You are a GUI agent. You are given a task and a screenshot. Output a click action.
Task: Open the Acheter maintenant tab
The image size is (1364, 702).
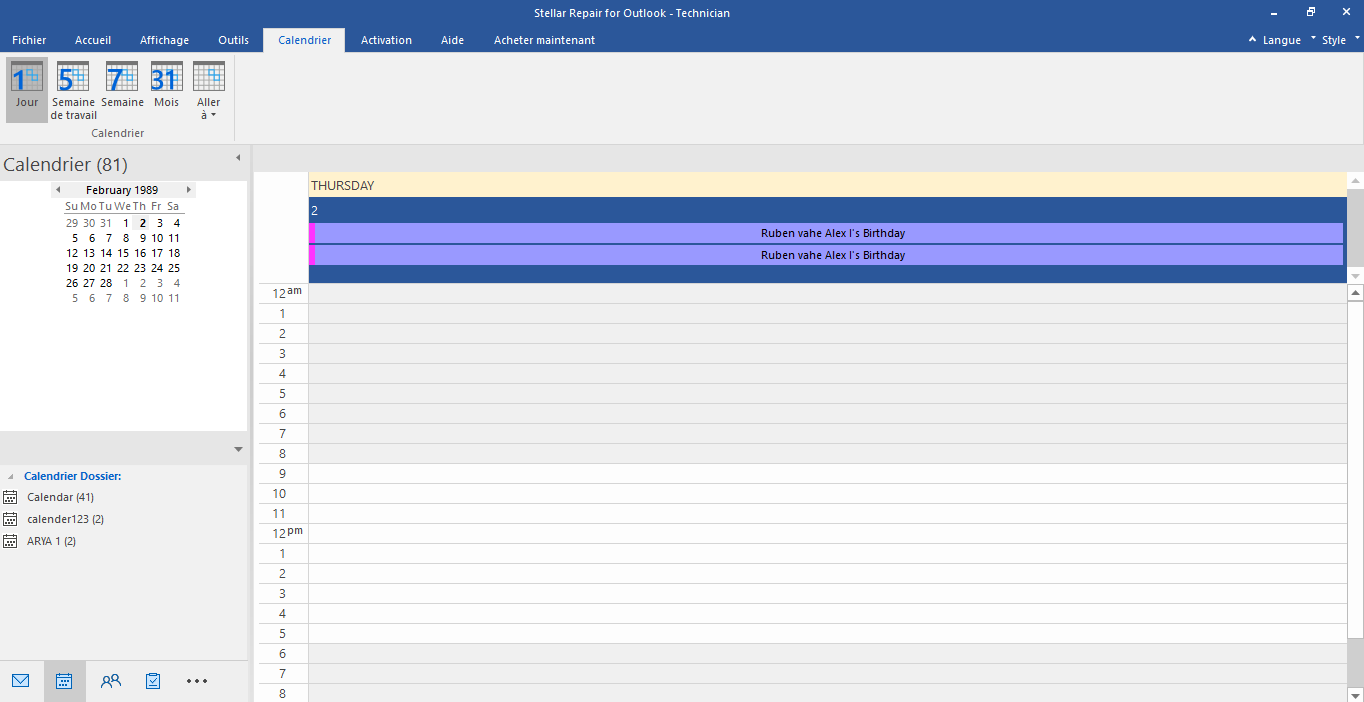544,40
